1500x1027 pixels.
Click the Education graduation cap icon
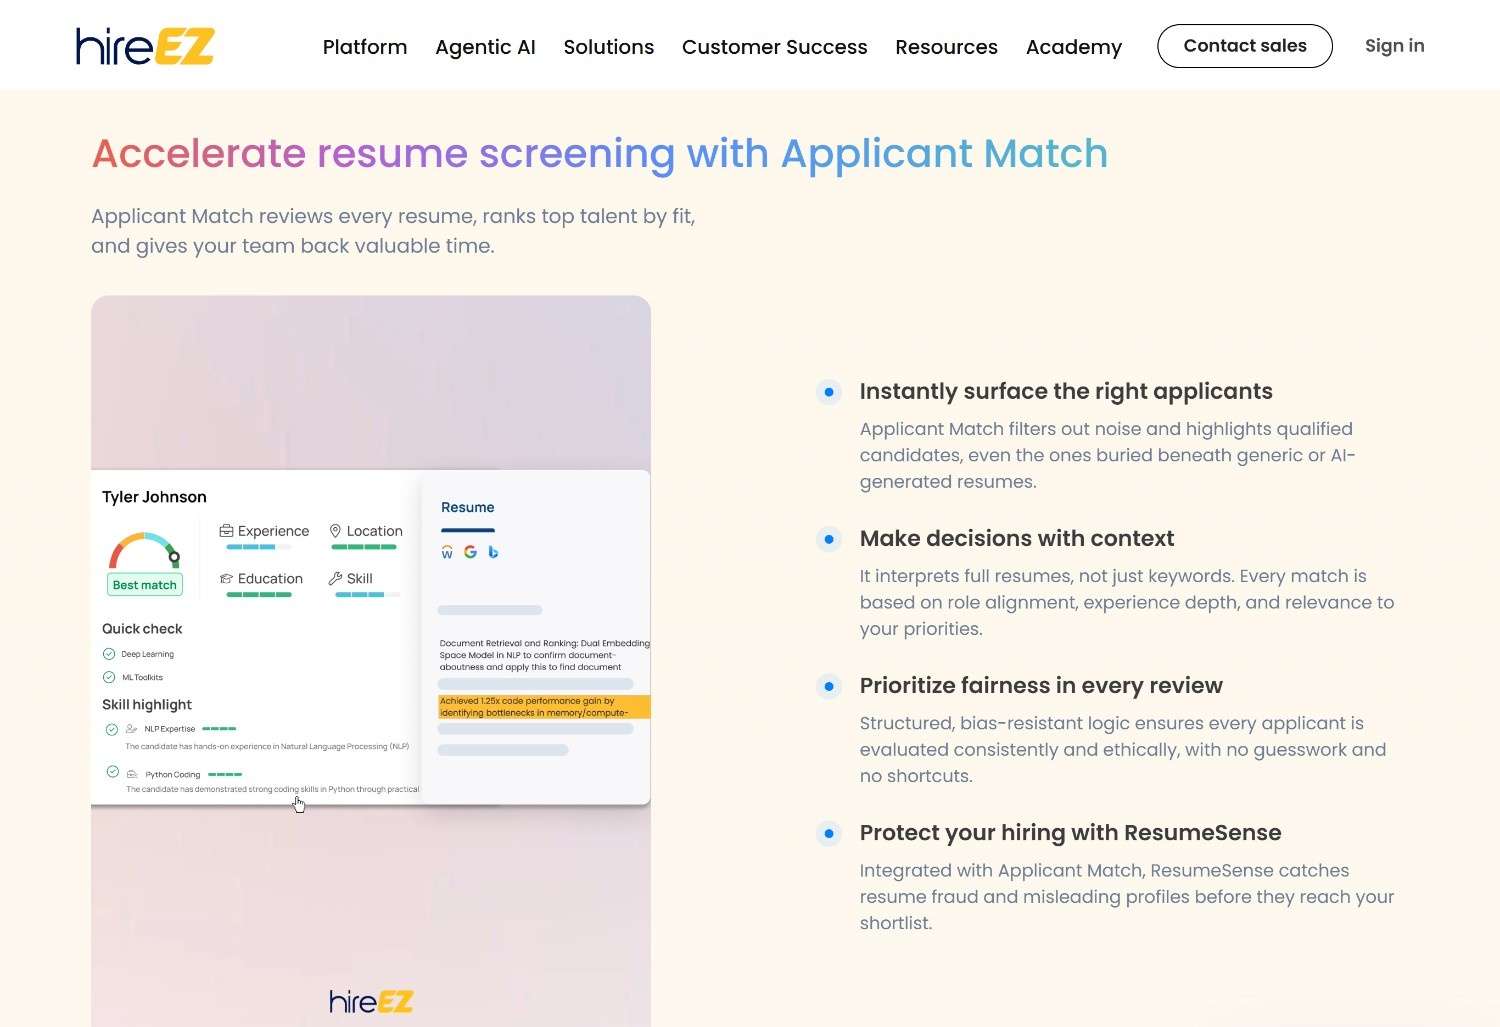point(226,579)
